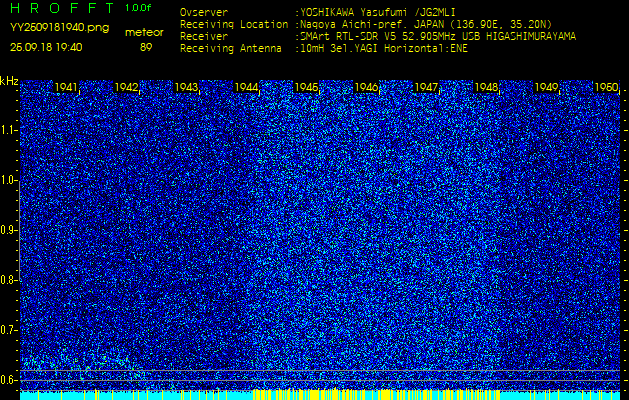Click the 0.6 kHz axis label
The image size is (629, 400).
(8, 380)
